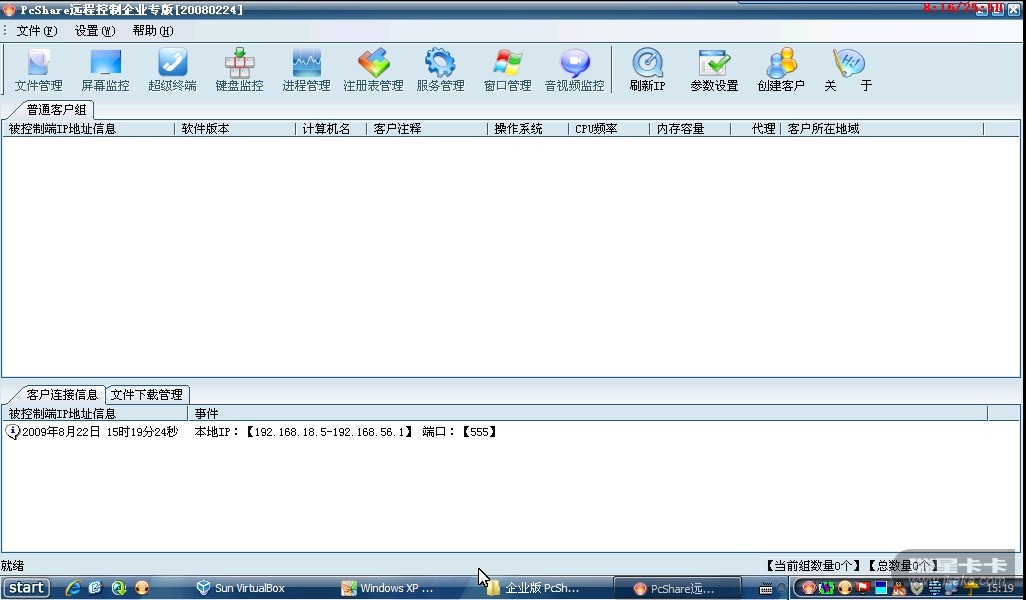Click the taskbar clock 15:19

point(1000,588)
